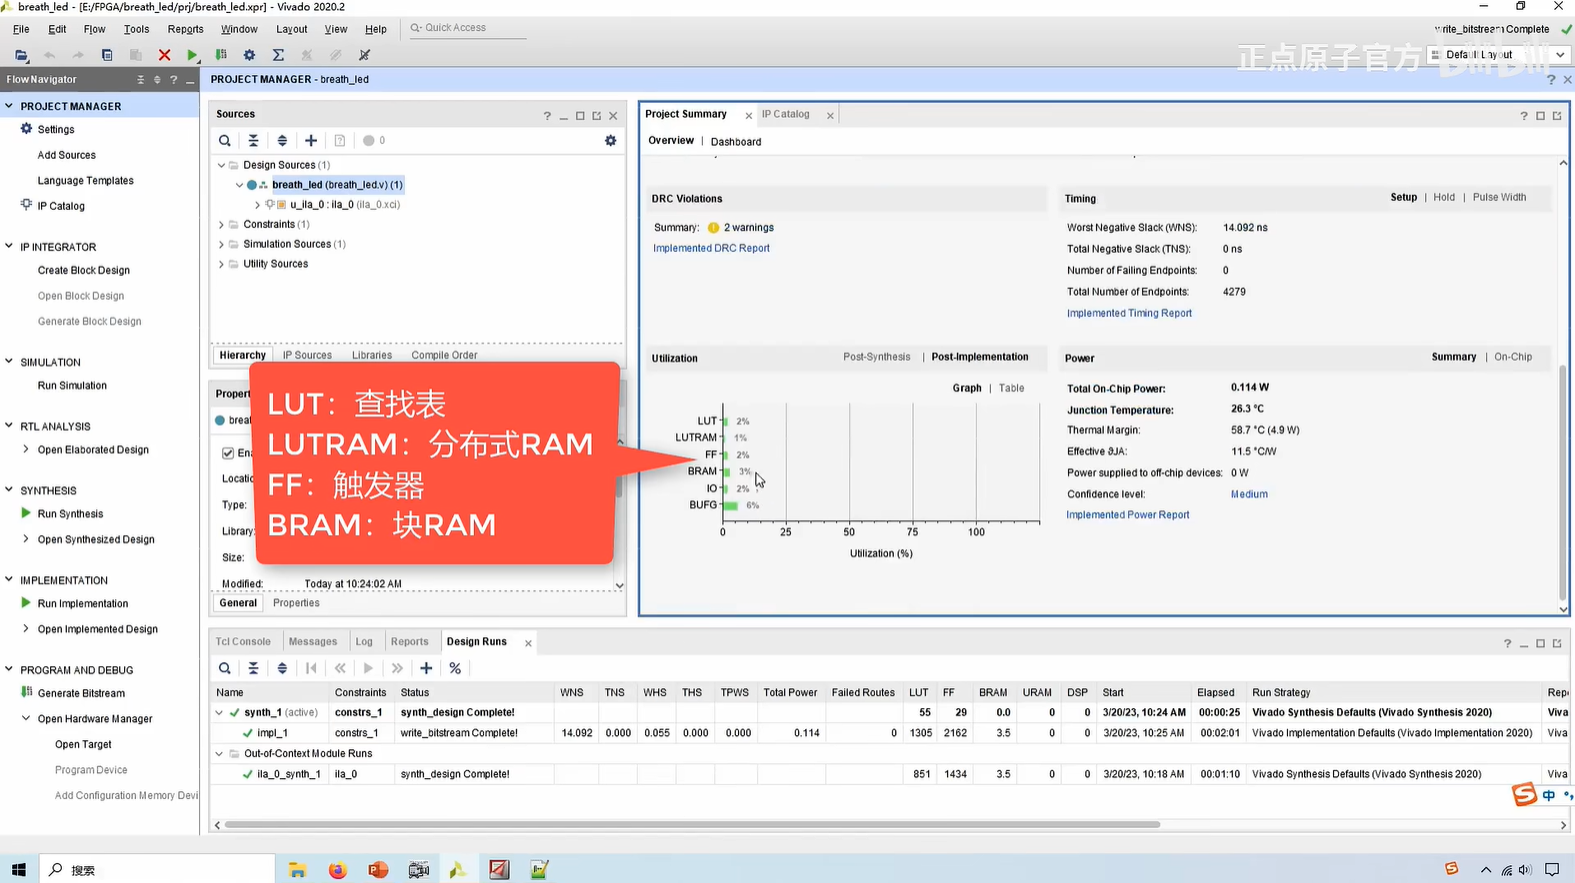Show On-Chip power view
The image size is (1575, 883).
[1513, 357]
